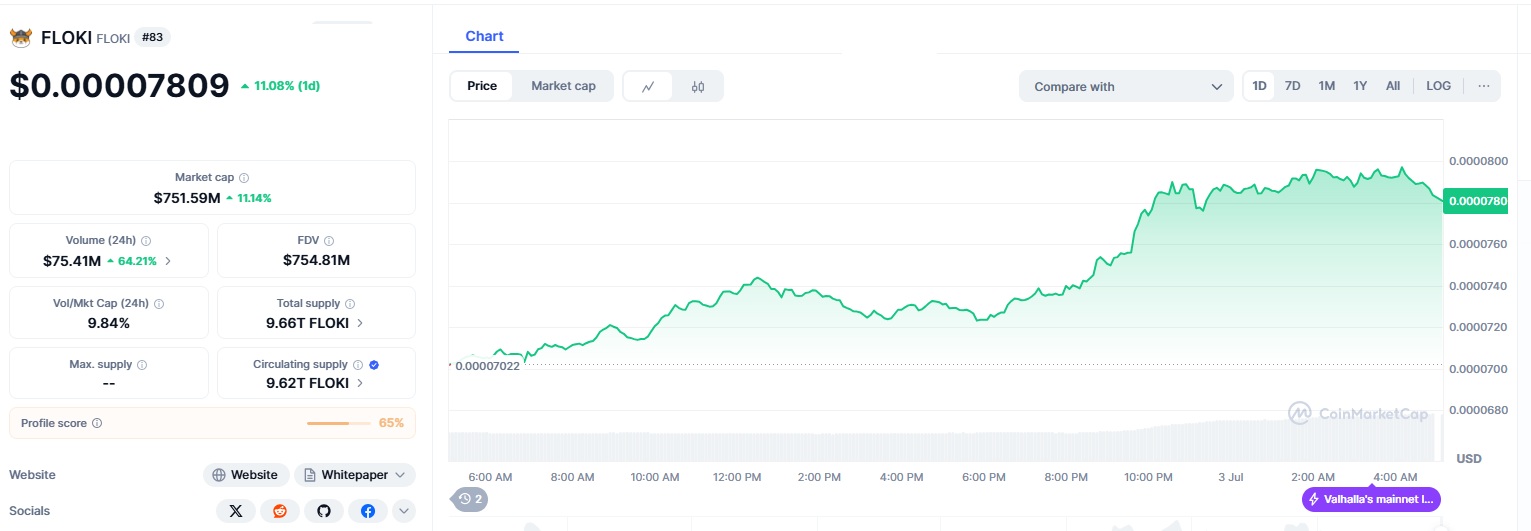Open the Website link button
Screen dimensions: 1531x531
[246, 475]
